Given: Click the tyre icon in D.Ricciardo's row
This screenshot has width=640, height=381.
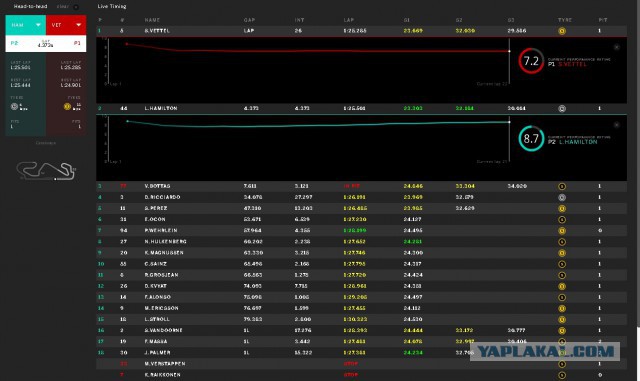Looking at the screenshot, I should [562, 197].
